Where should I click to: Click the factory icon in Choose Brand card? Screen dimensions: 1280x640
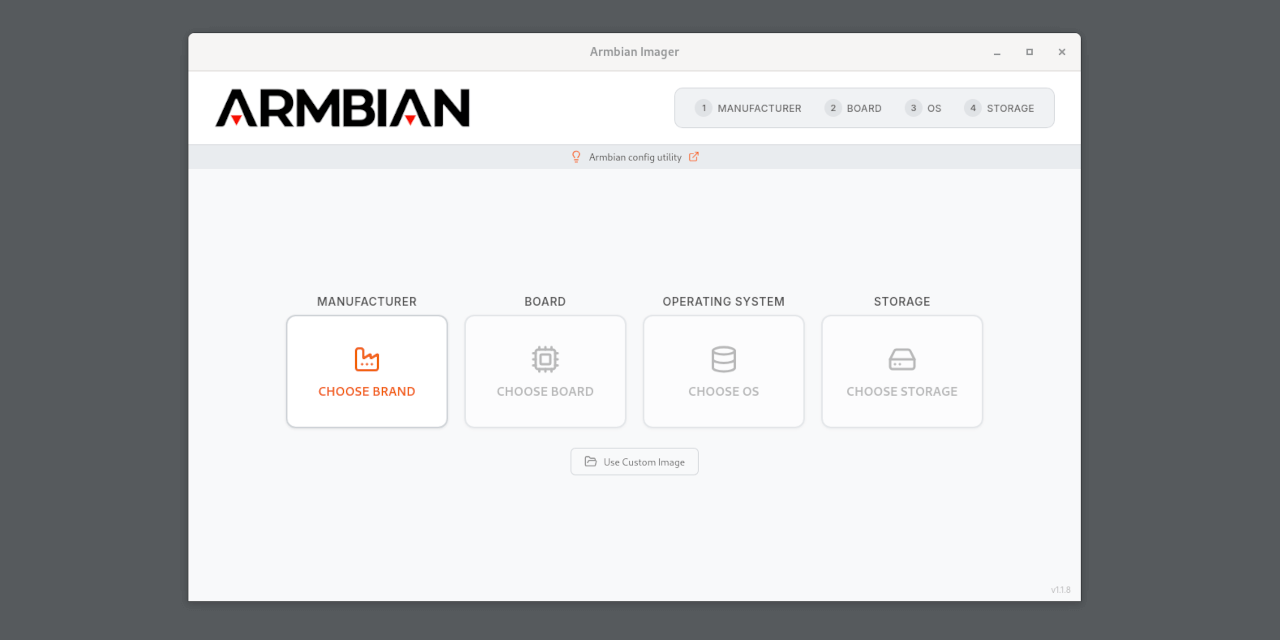367,359
